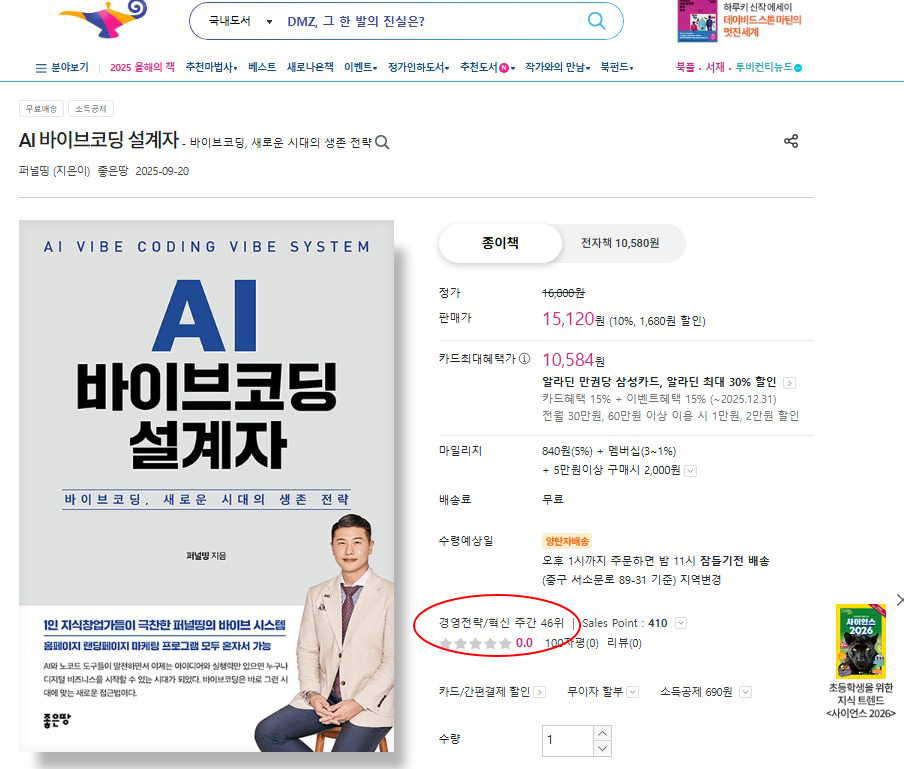The height and width of the screenshot is (769, 904).
Task: Expand the Sales Point details arrow
Action: [681, 623]
